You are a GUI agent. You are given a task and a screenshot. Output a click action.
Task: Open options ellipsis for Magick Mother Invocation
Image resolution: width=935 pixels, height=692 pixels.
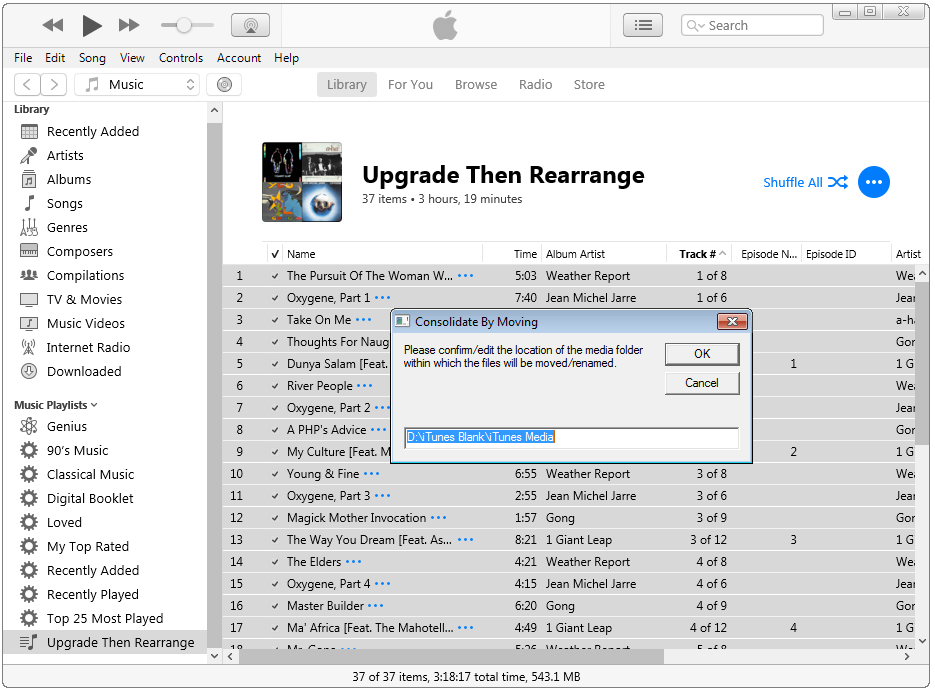tap(438, 517)
